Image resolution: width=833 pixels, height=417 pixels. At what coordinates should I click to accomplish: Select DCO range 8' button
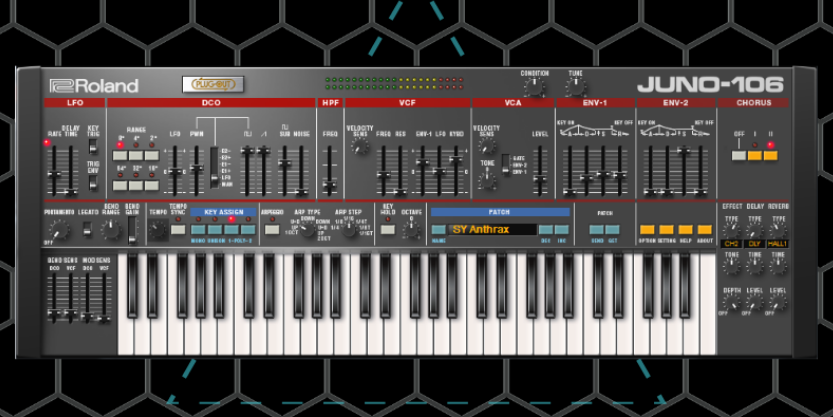pos(120,156)
